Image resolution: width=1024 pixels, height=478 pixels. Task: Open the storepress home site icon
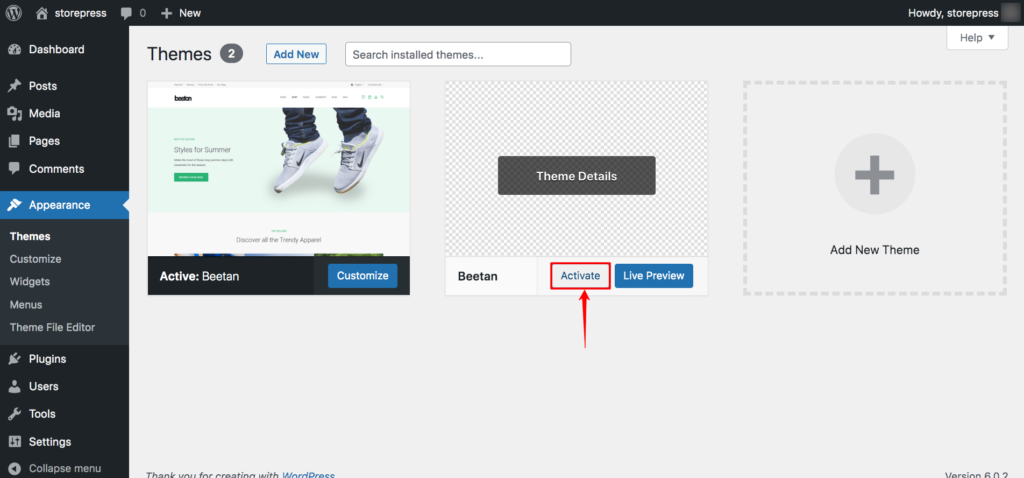click(42, 13)
